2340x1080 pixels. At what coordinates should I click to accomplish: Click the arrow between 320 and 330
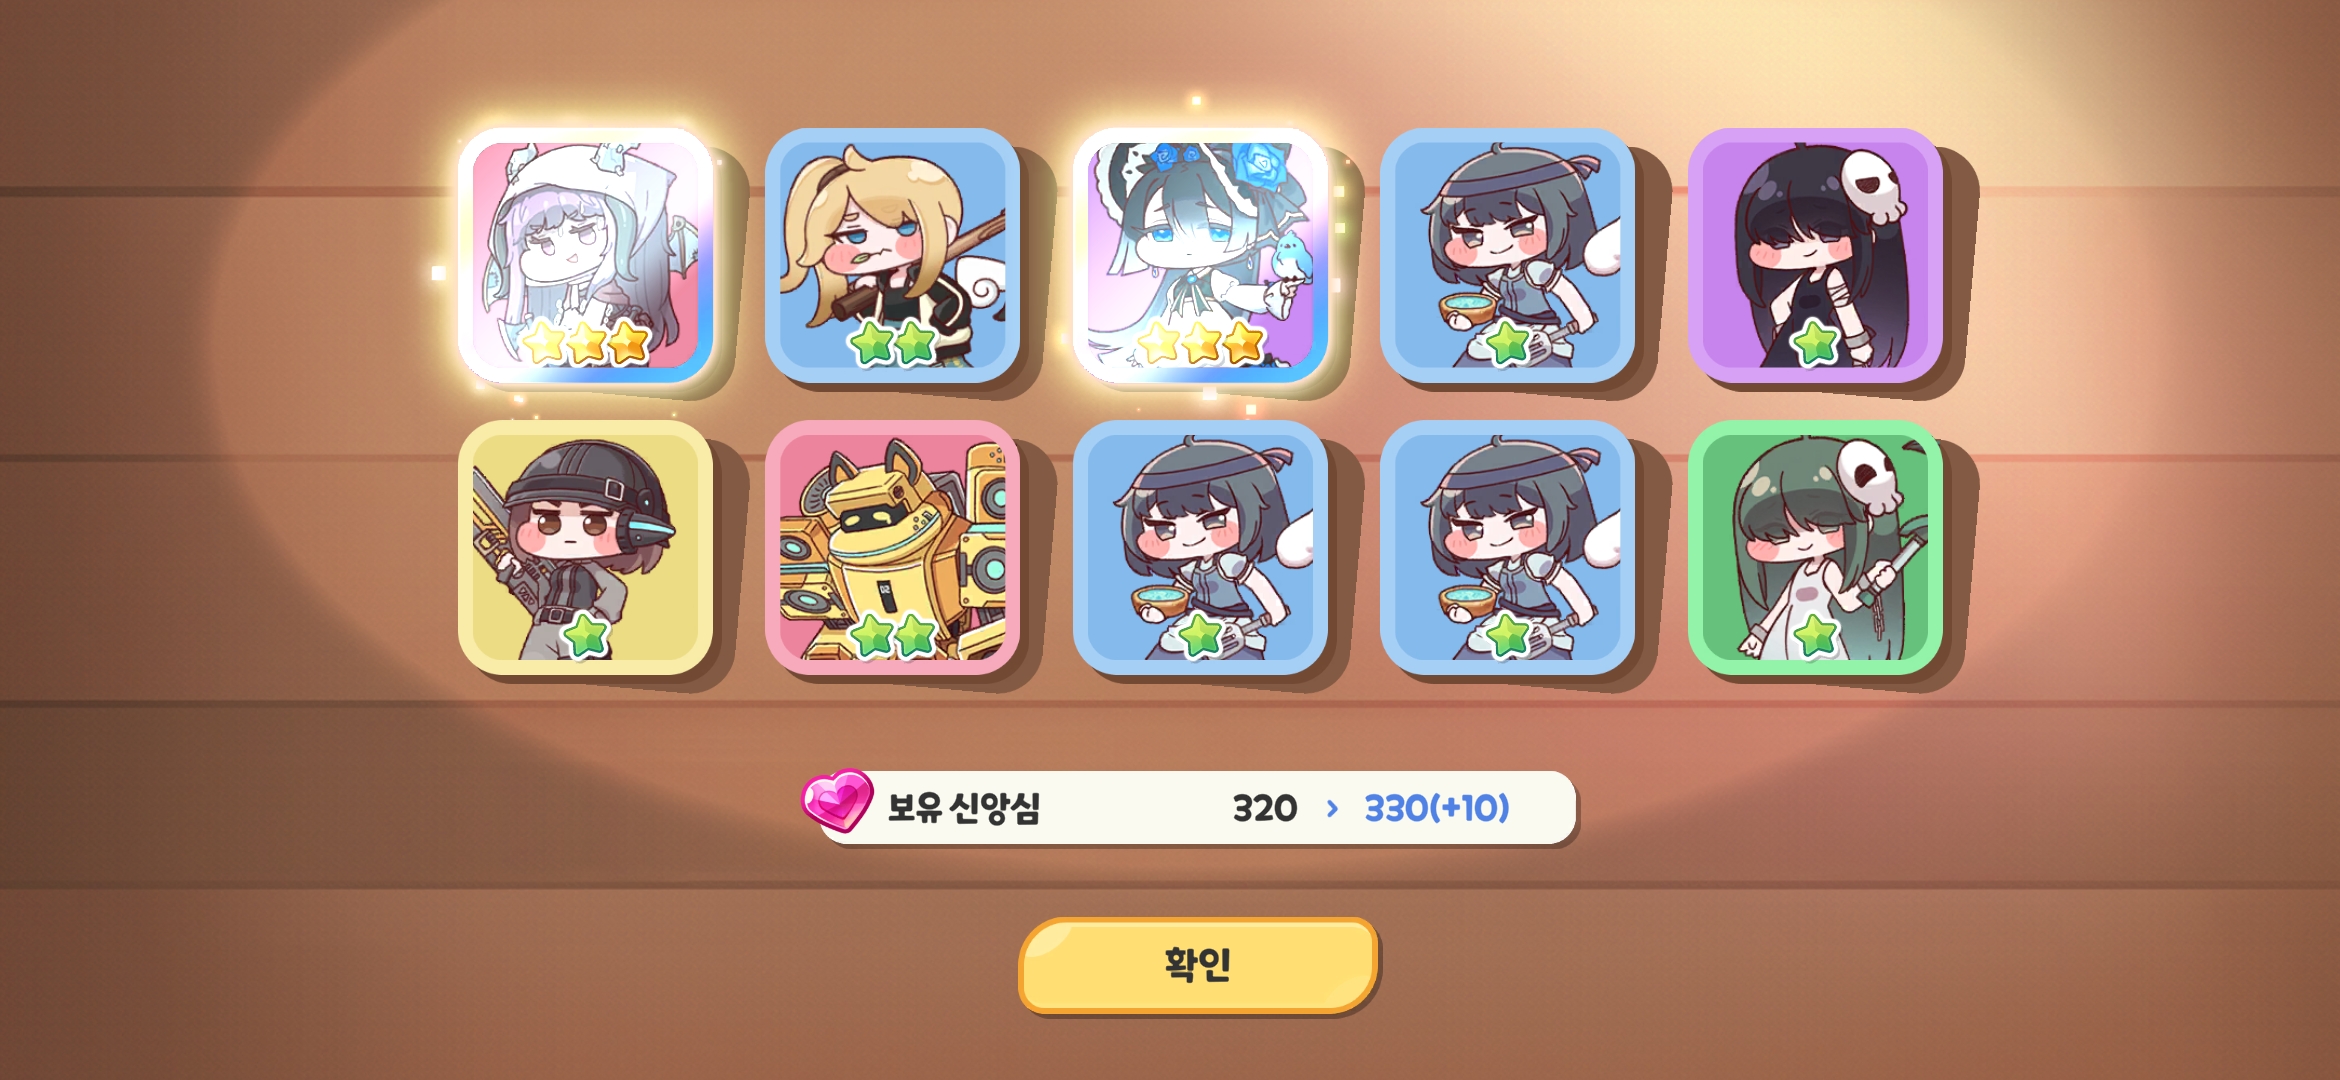(x=1332, y=808)
